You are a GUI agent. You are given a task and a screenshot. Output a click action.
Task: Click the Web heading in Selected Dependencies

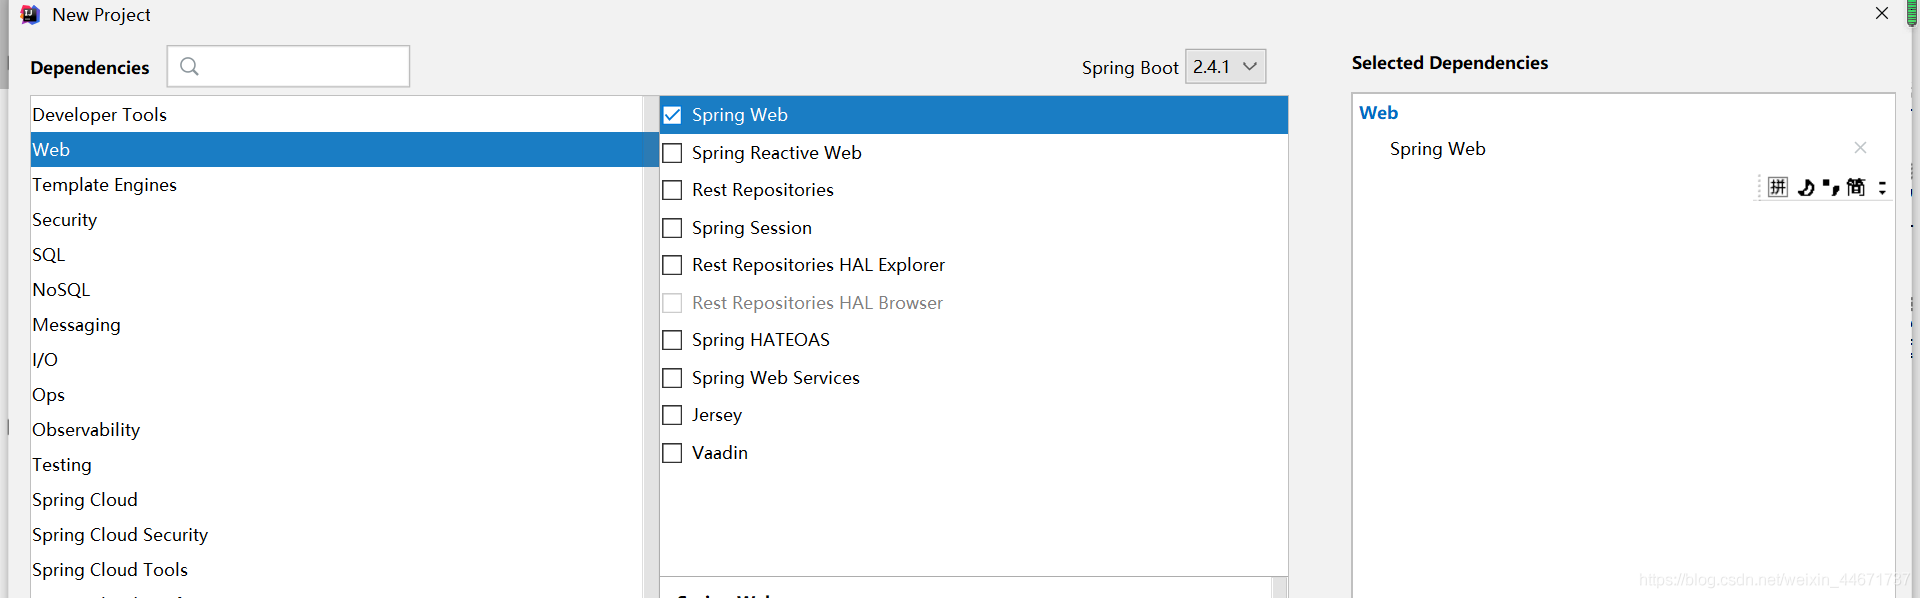(x=1378, y=113)
